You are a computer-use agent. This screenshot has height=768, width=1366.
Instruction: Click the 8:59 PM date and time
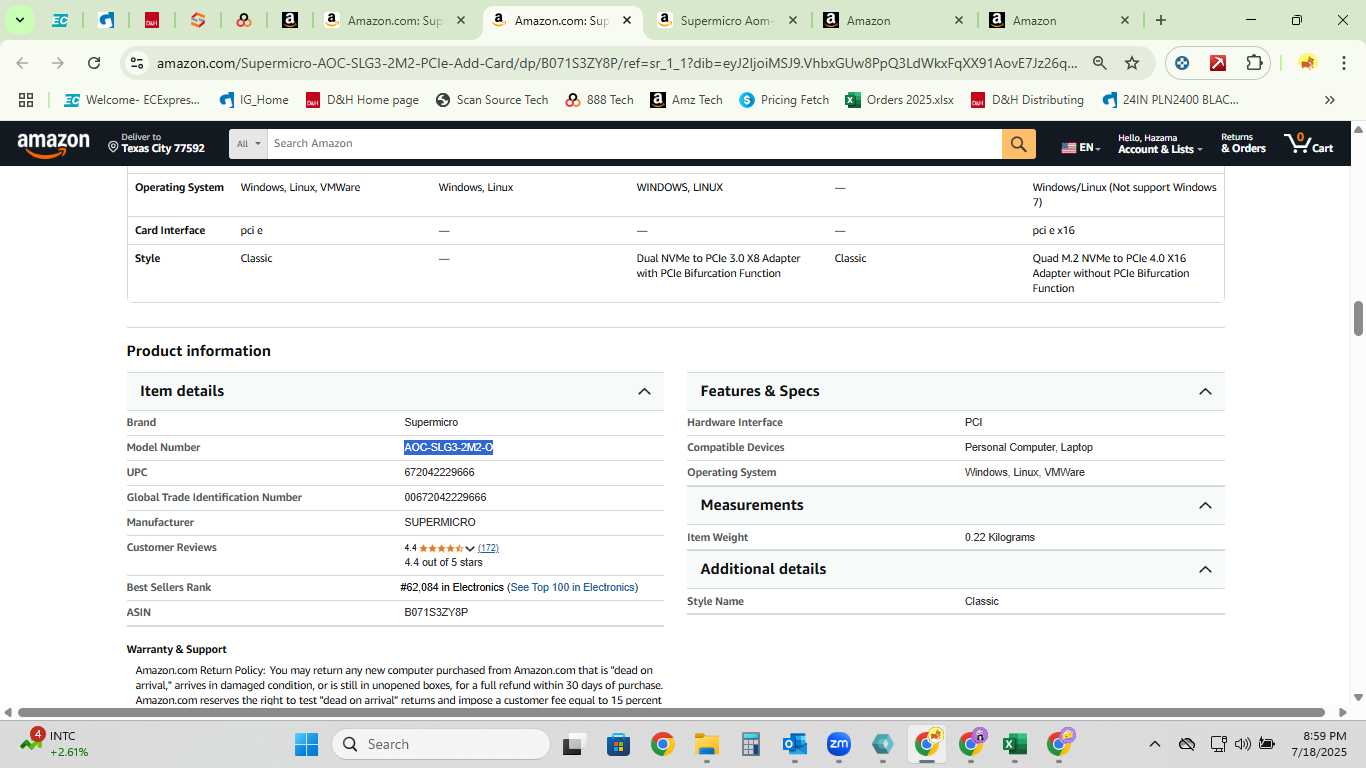click(1318, 744)
